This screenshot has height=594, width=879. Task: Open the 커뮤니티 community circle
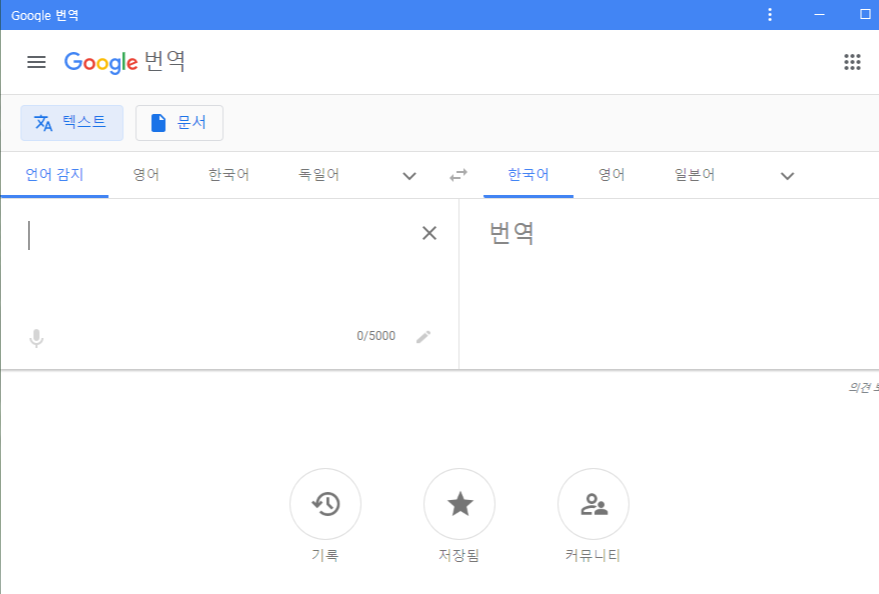pos(593,504)
